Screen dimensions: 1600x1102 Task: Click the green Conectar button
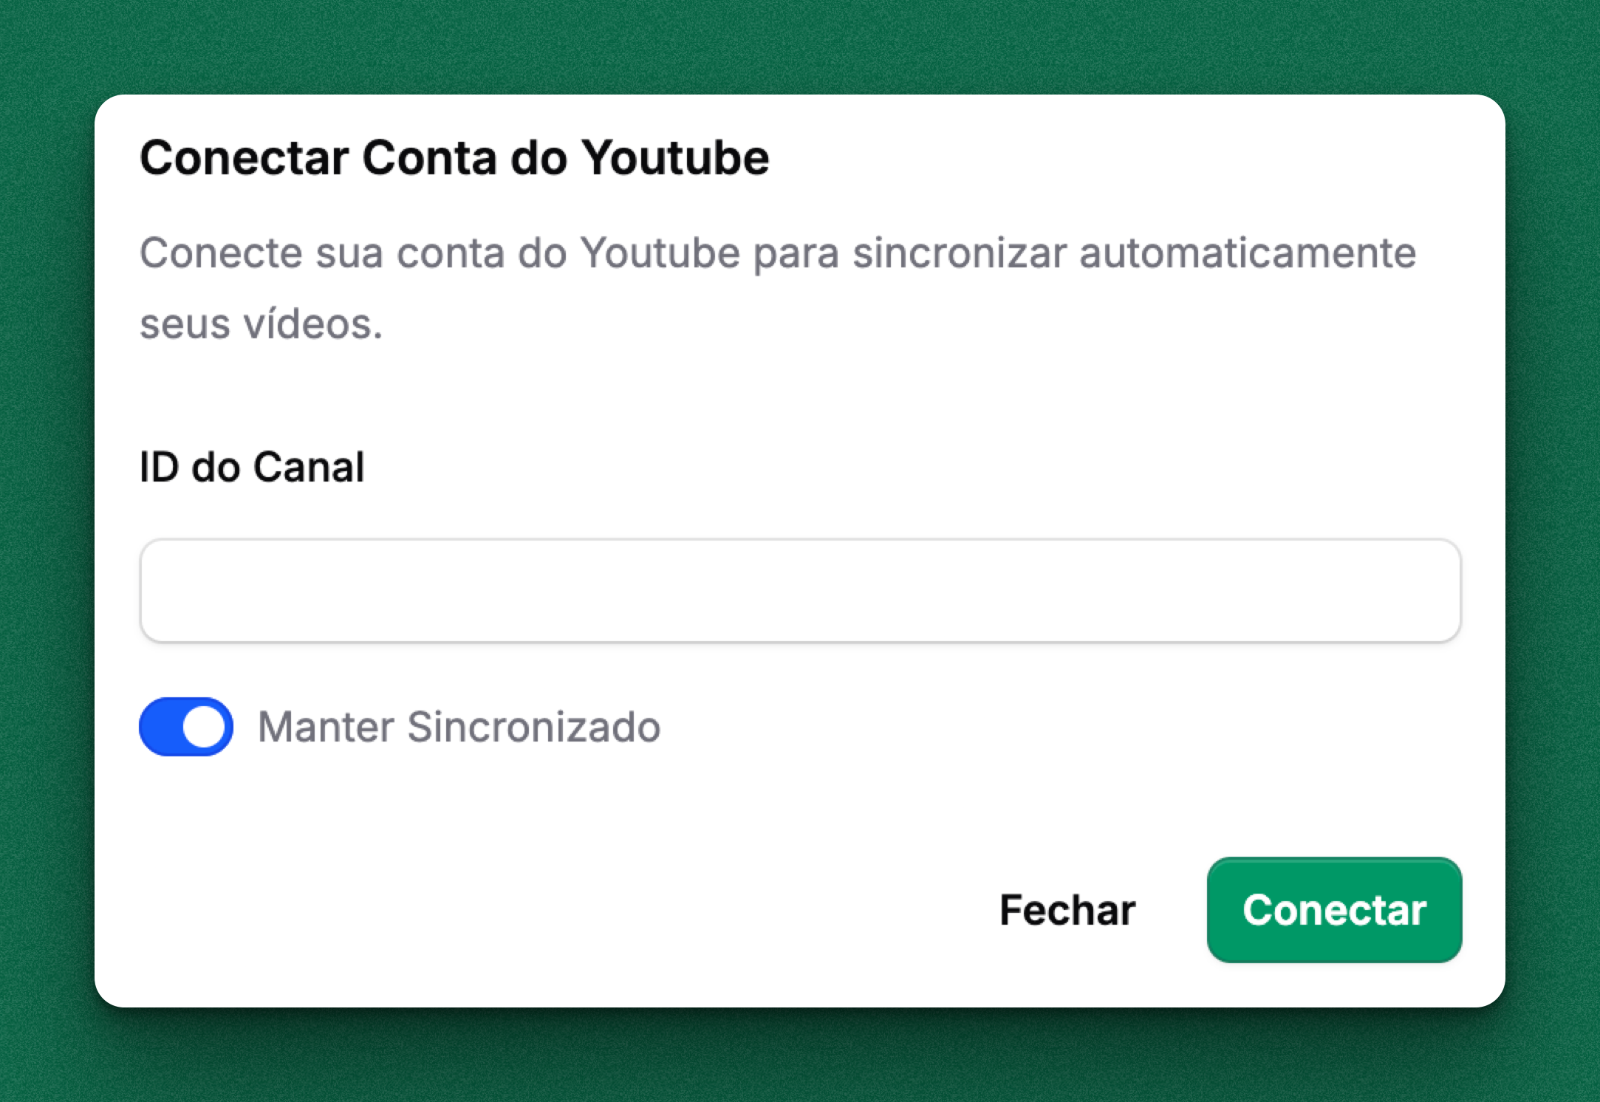tap(1334, 910)
